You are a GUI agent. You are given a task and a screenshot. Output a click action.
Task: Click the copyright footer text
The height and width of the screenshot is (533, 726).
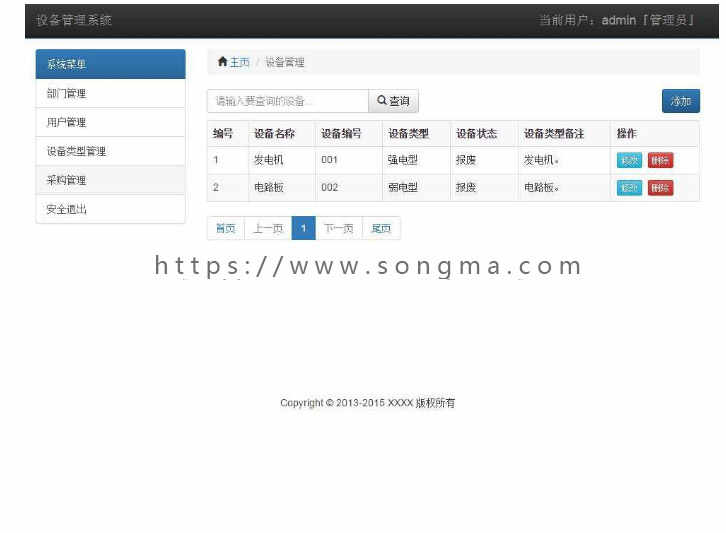click(x=368, y=403)
